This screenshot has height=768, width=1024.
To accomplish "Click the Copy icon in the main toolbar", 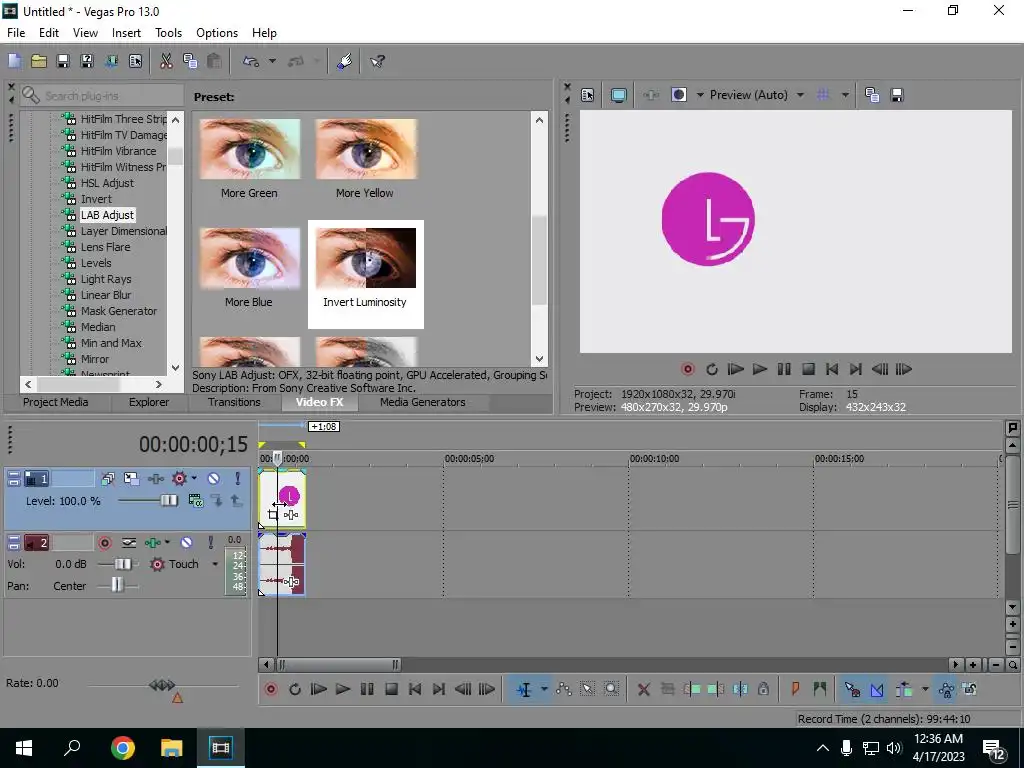I will click(x=190, y=61).
